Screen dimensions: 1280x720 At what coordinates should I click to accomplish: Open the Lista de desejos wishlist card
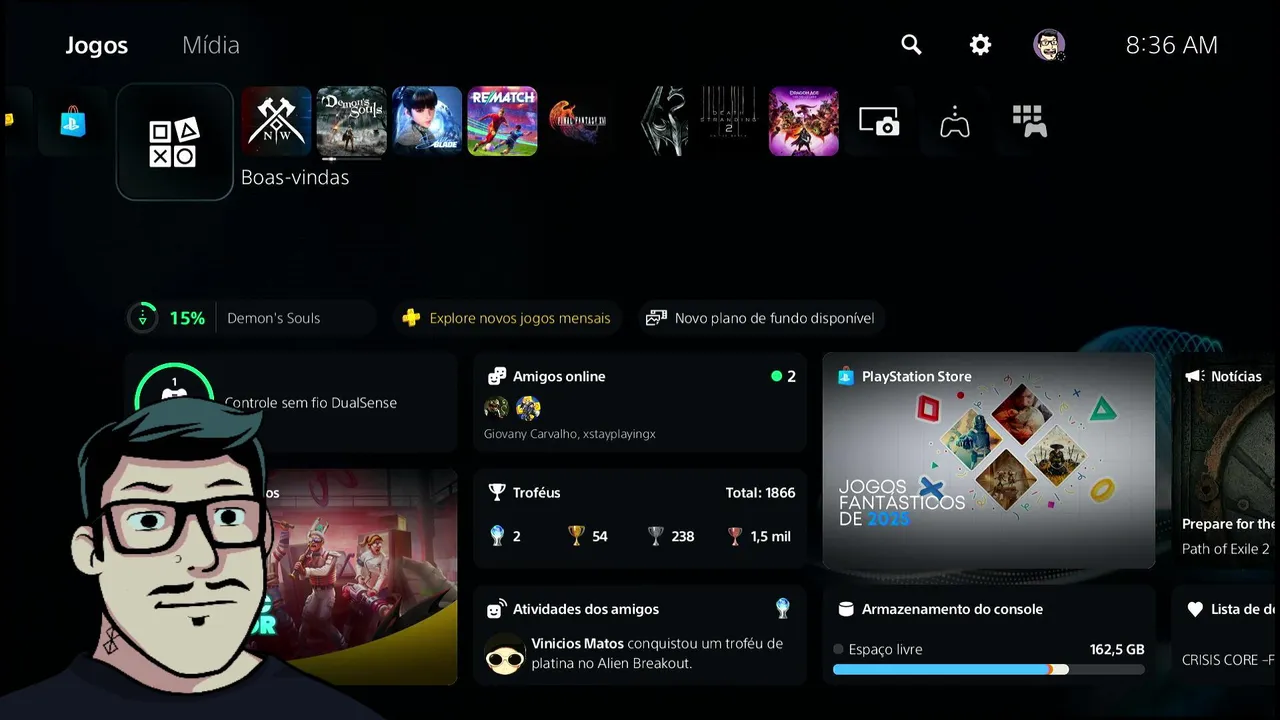click(x=1226, y=635)
